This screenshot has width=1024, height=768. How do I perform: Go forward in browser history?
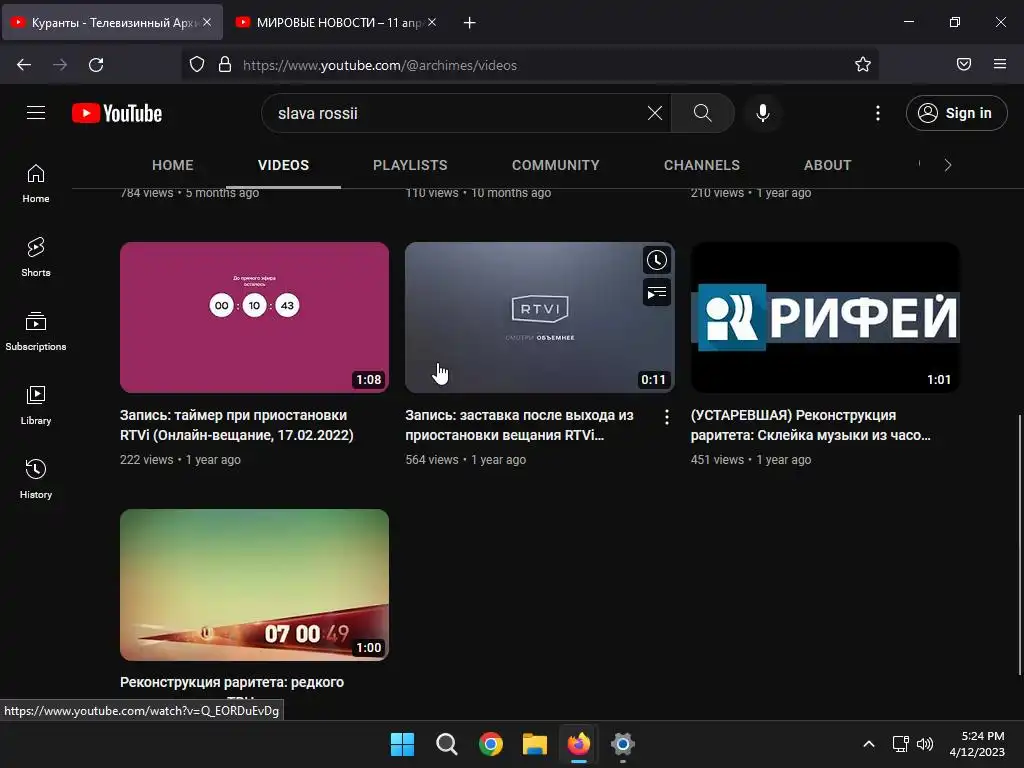(60, 65)
